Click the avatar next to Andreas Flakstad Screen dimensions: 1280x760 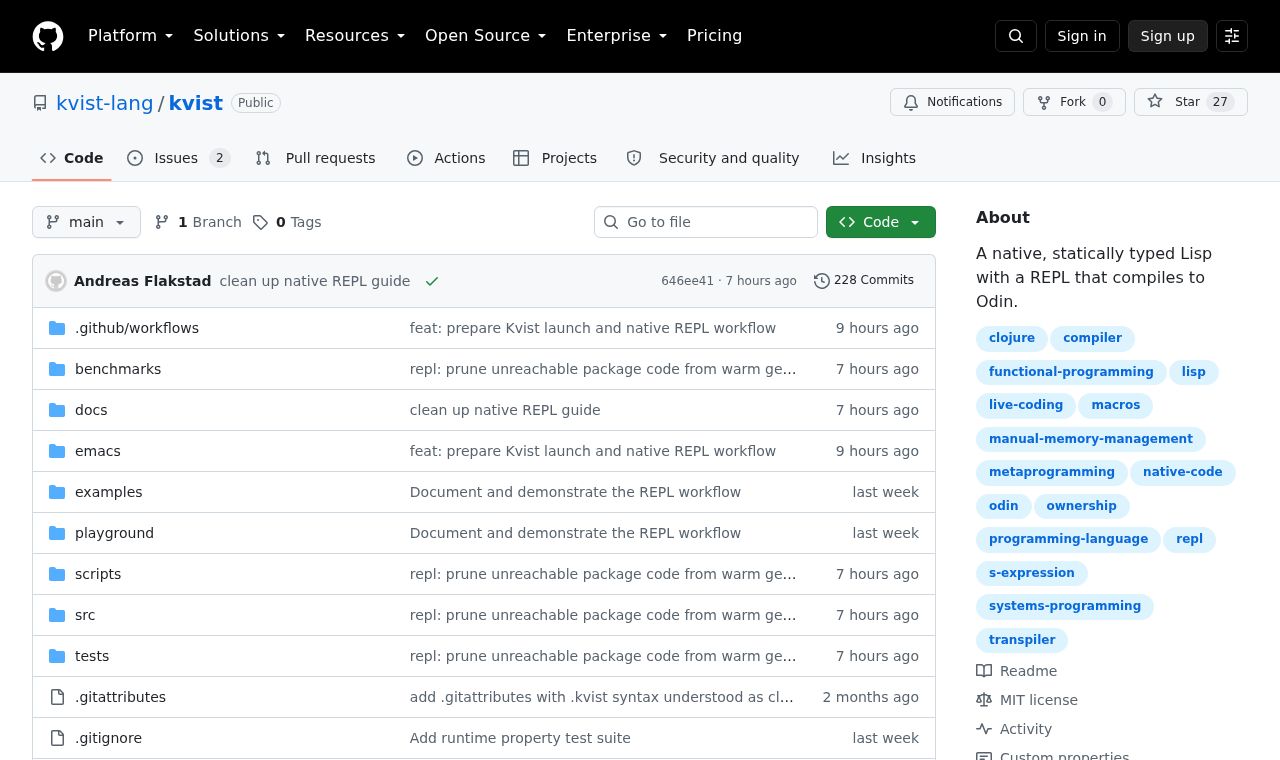pyautogui.click(x=56, y=281)
